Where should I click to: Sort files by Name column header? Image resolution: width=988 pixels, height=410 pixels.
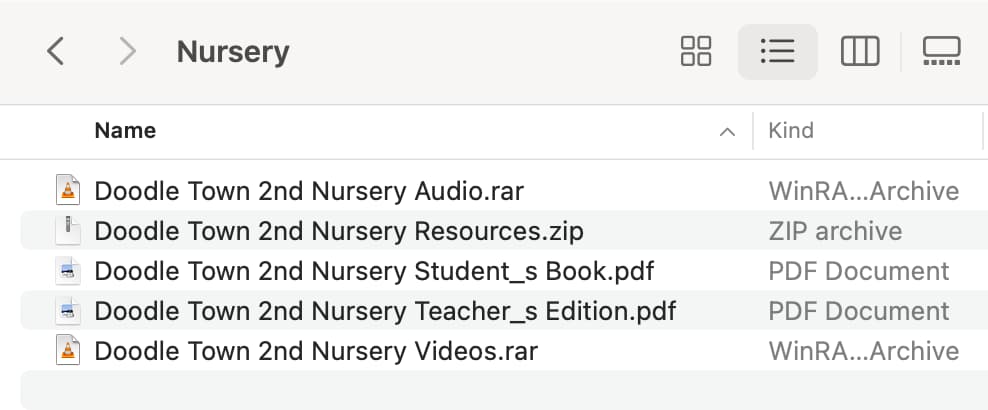coord(125,130)
